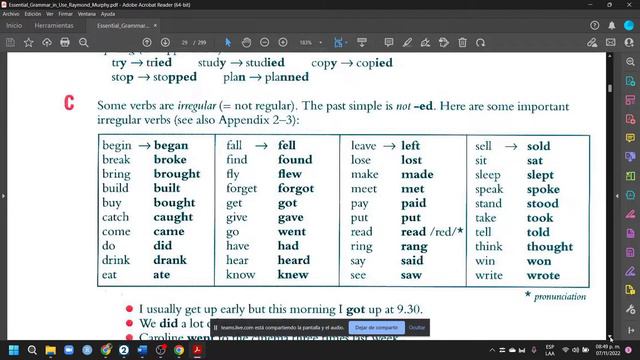Add a comment note

[389, 42]
